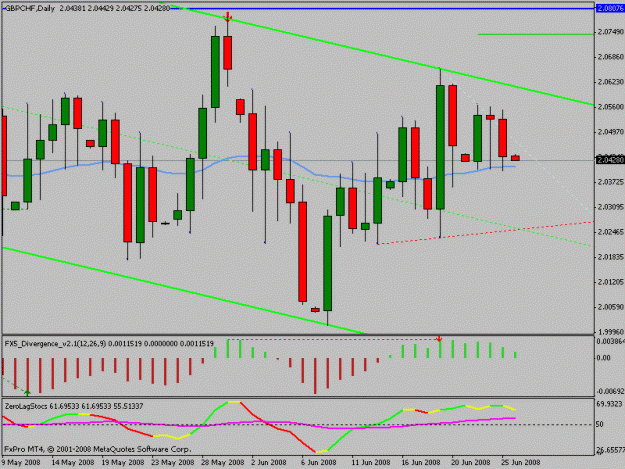Image resolution: width=625 pixels, height=469 pixels.
Task: Click the 2.07490 price axis value
Action: [611, 32]
